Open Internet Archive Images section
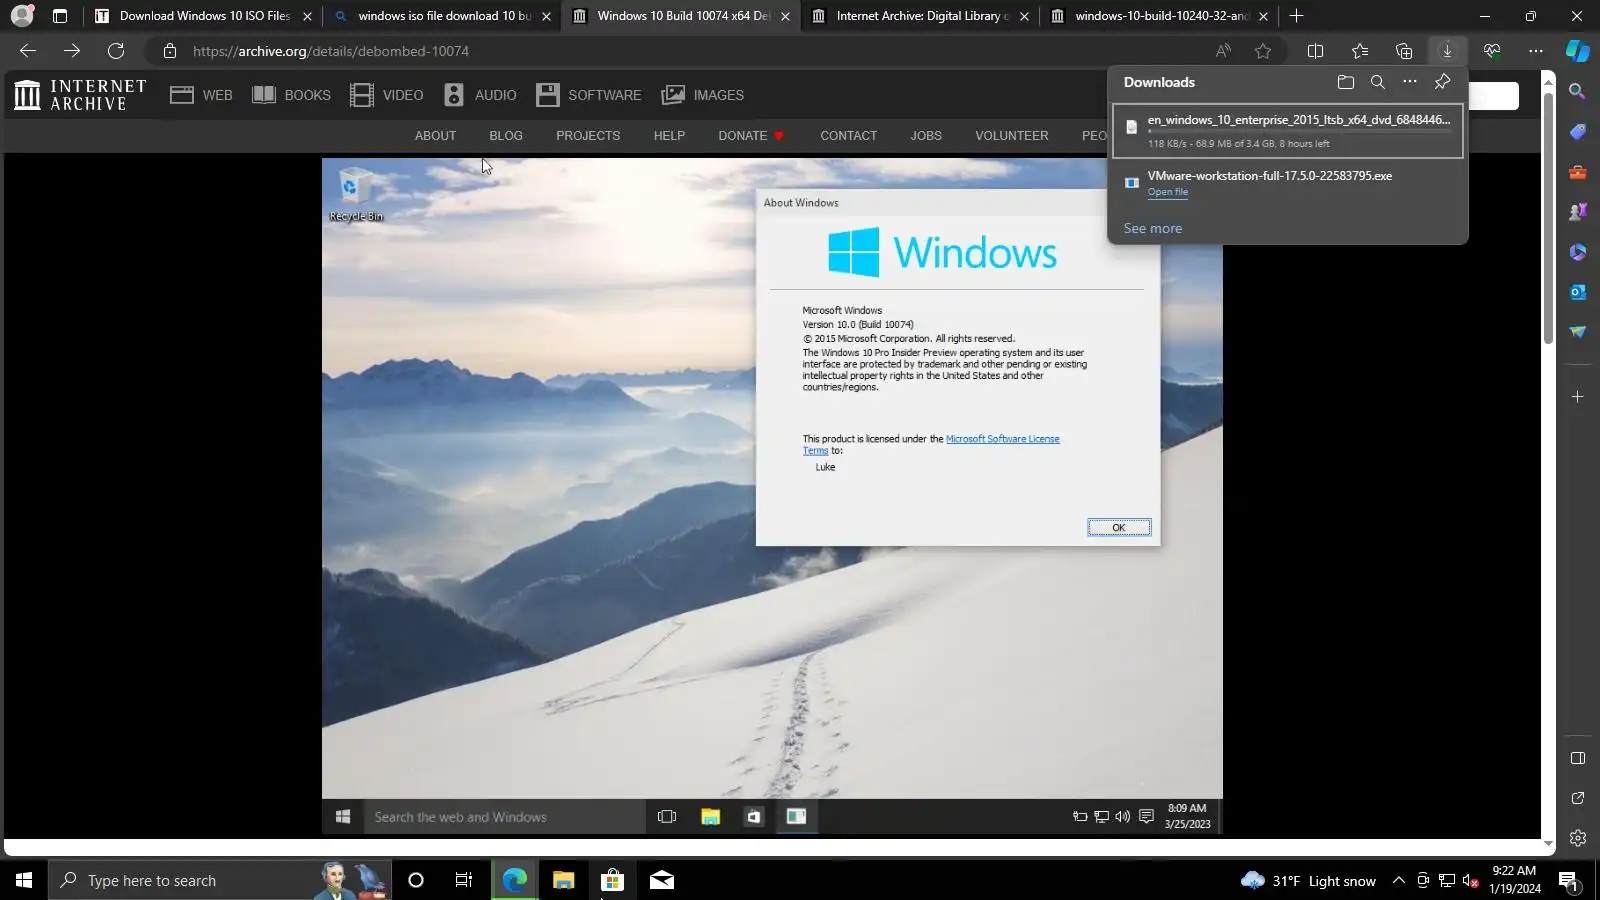This screenshot has height=900, width=1600. 702,95
